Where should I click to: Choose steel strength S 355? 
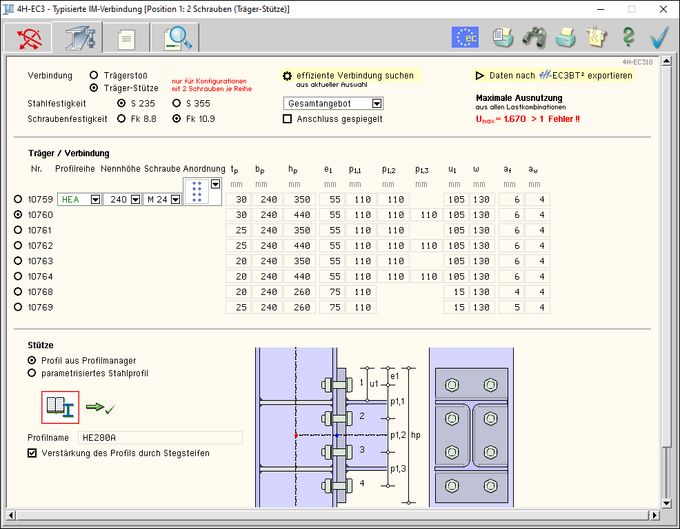pos(177,103)
